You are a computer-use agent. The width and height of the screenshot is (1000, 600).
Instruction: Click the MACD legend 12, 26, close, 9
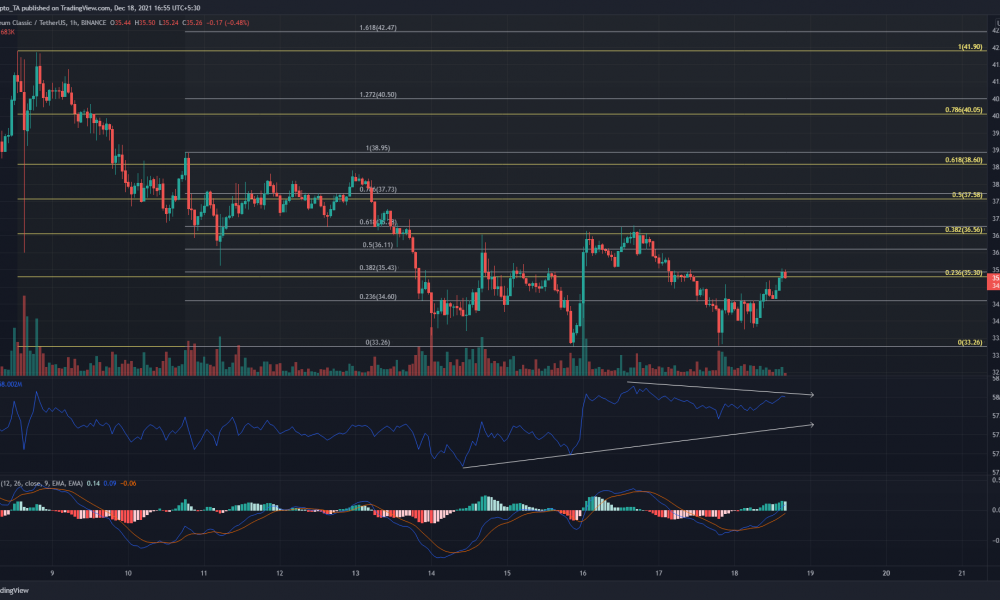41,483
